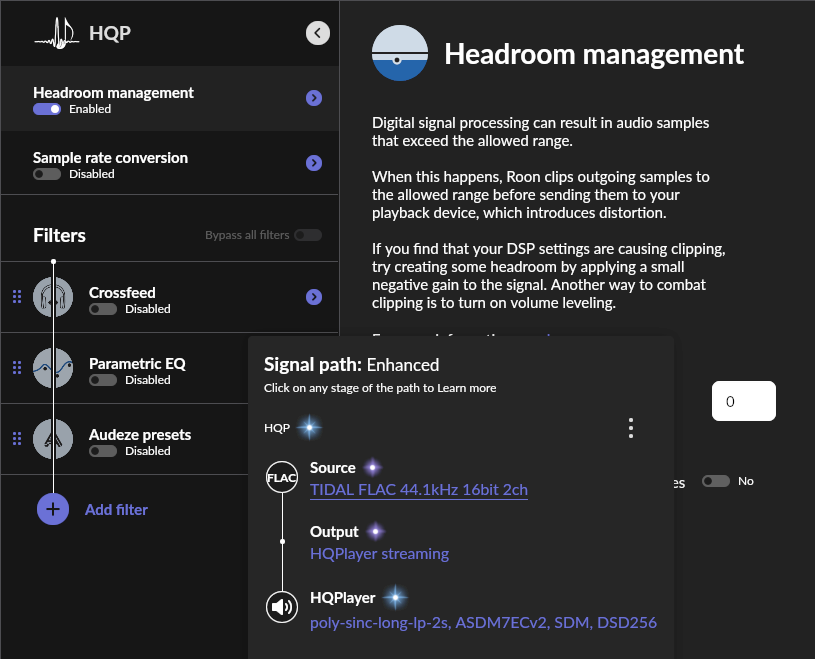The height and width of the screenshot is (659, 815).
Task: Click the plus icon to add filter
Action: click(x=54, y=509)
